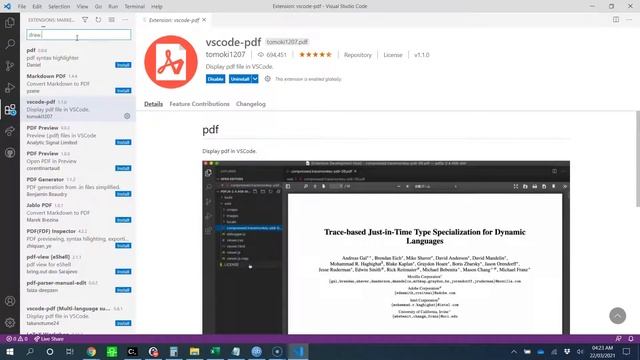Open Windows Start menu

[10, 351]
